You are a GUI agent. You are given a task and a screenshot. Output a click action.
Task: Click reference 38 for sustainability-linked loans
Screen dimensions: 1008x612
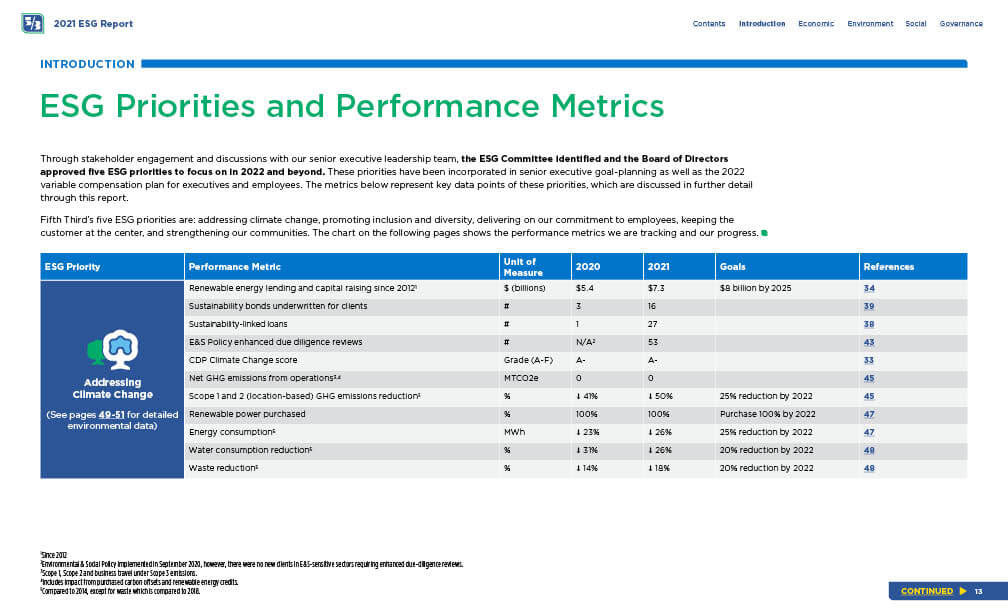869,324
